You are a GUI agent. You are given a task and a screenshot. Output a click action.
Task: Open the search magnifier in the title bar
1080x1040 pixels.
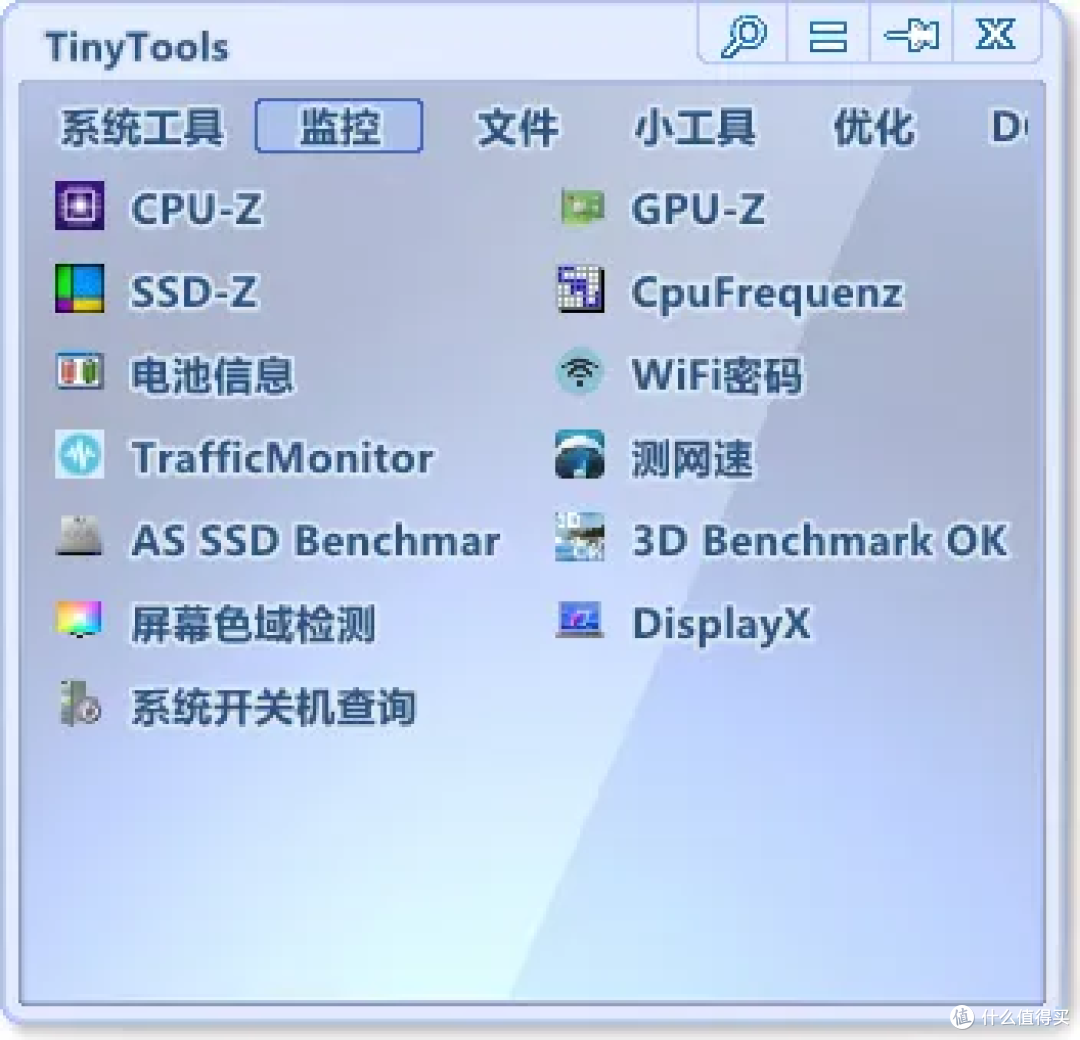coord(743,34)
